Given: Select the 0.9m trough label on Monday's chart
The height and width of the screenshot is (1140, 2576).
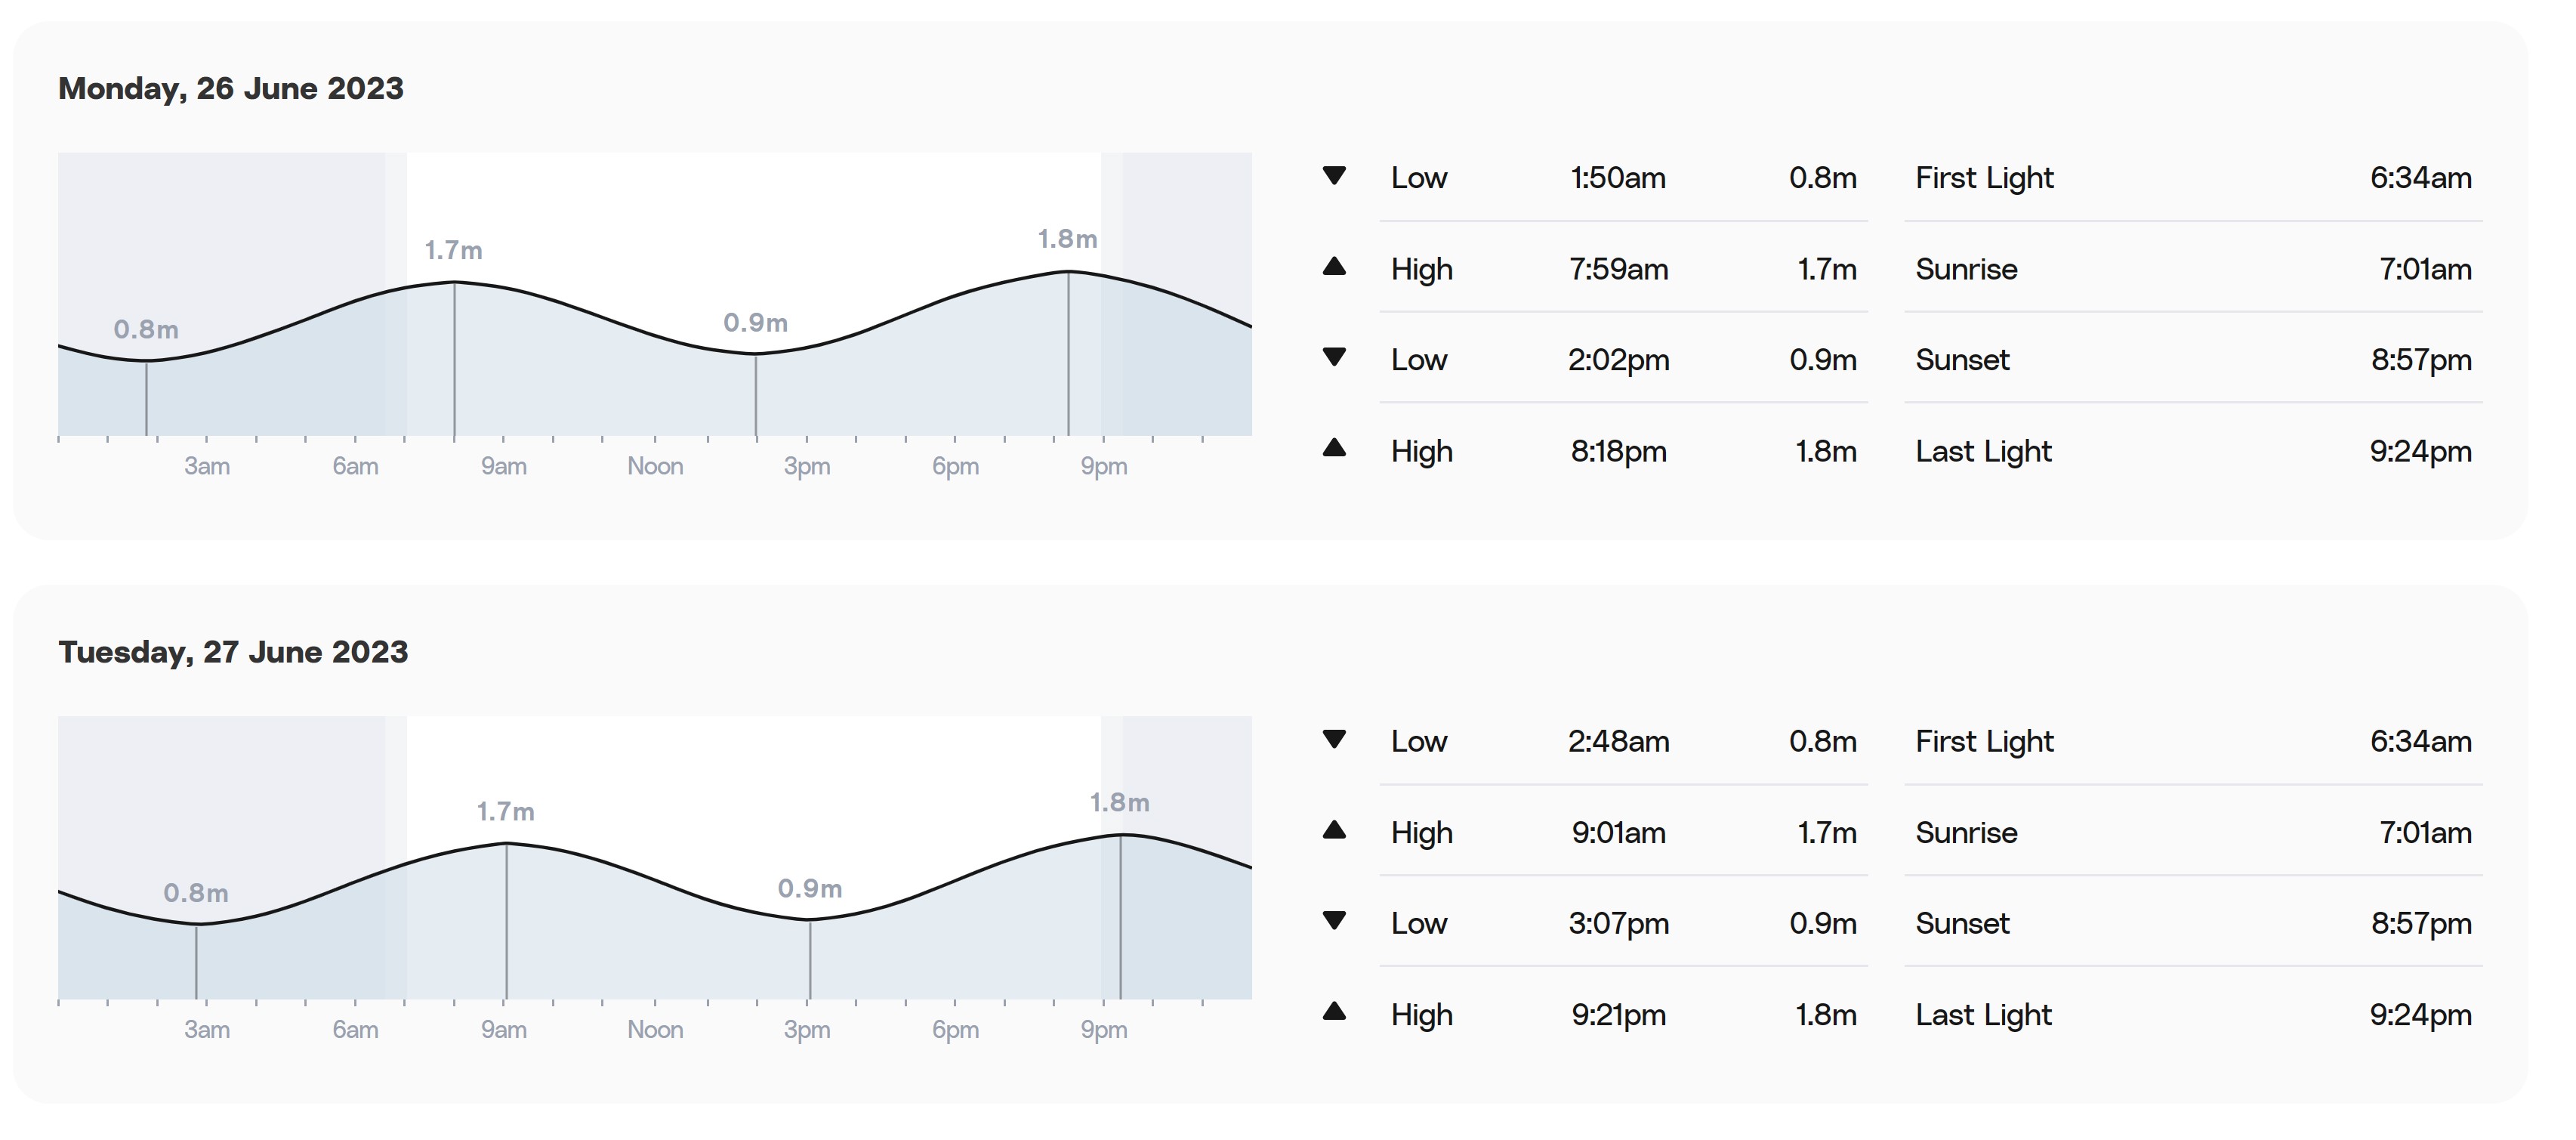Looking at the screenshot, I should pos(755,323).
